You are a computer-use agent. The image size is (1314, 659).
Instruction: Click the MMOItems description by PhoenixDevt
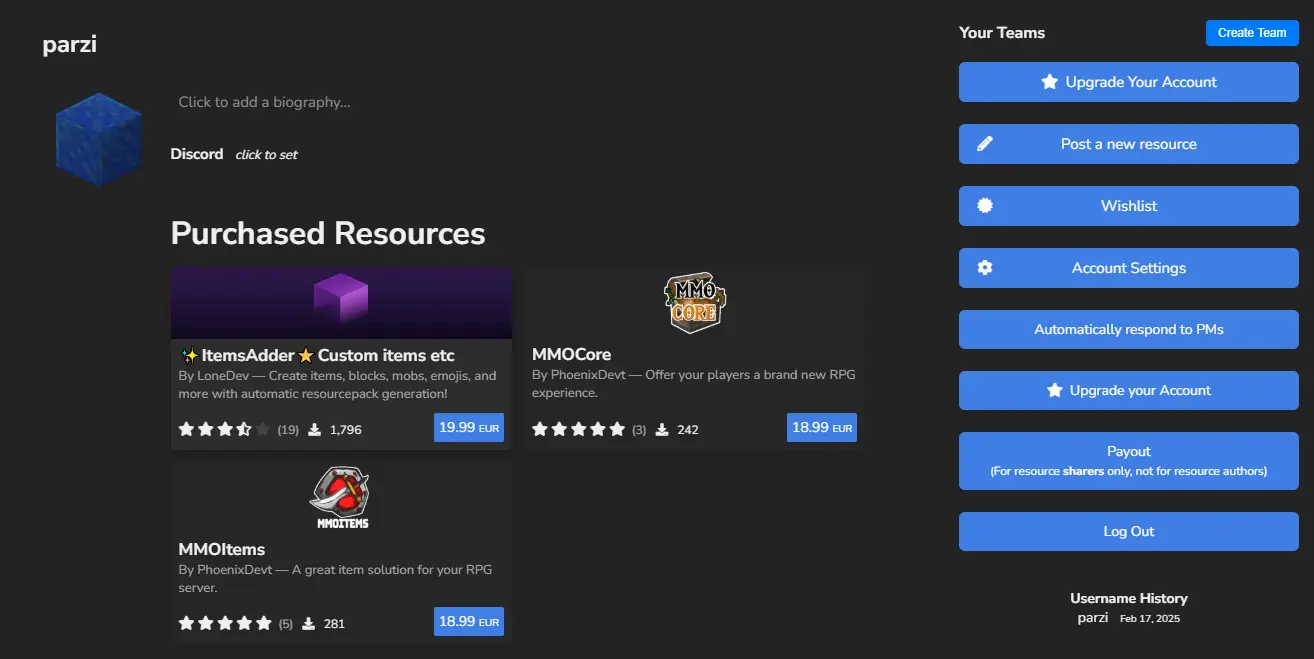coord(335,579)
